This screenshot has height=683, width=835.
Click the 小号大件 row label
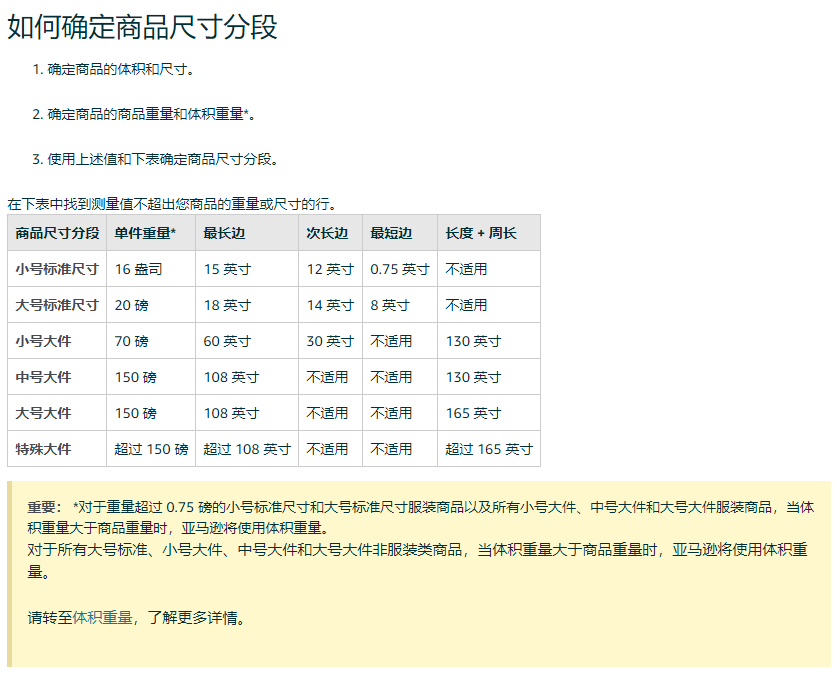click(43, 341)
